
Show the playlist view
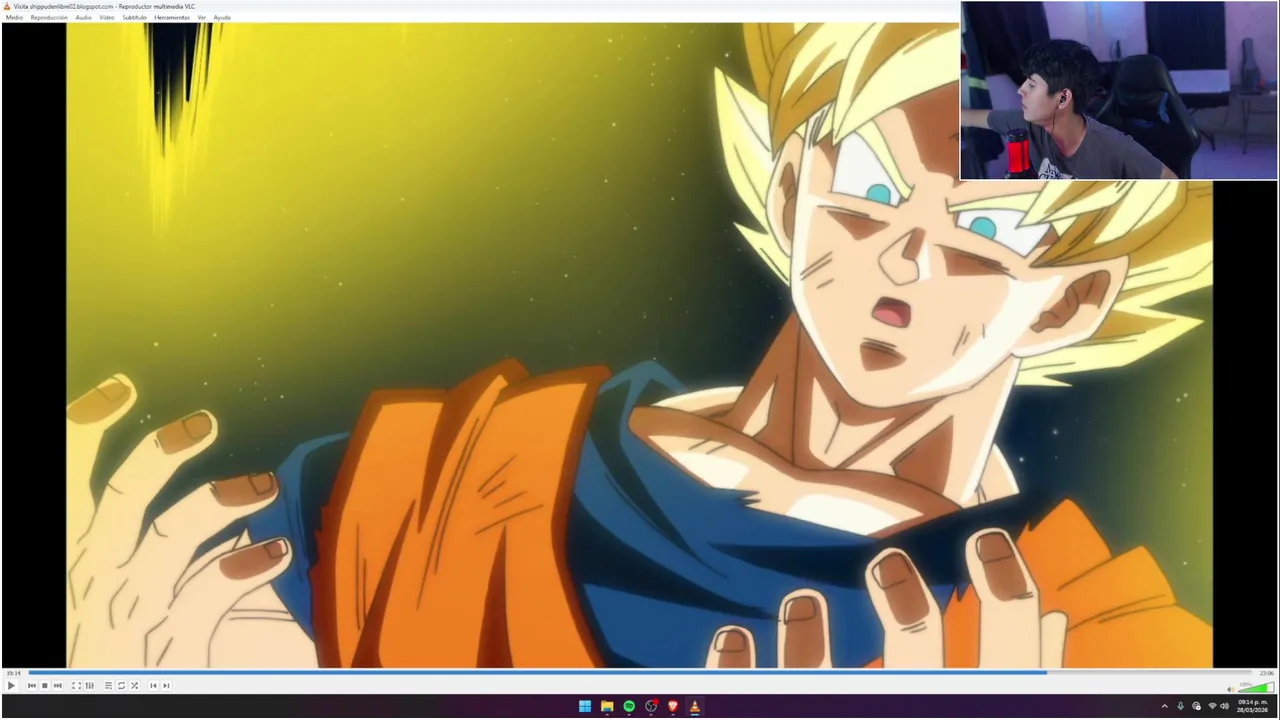click(108, 685)
